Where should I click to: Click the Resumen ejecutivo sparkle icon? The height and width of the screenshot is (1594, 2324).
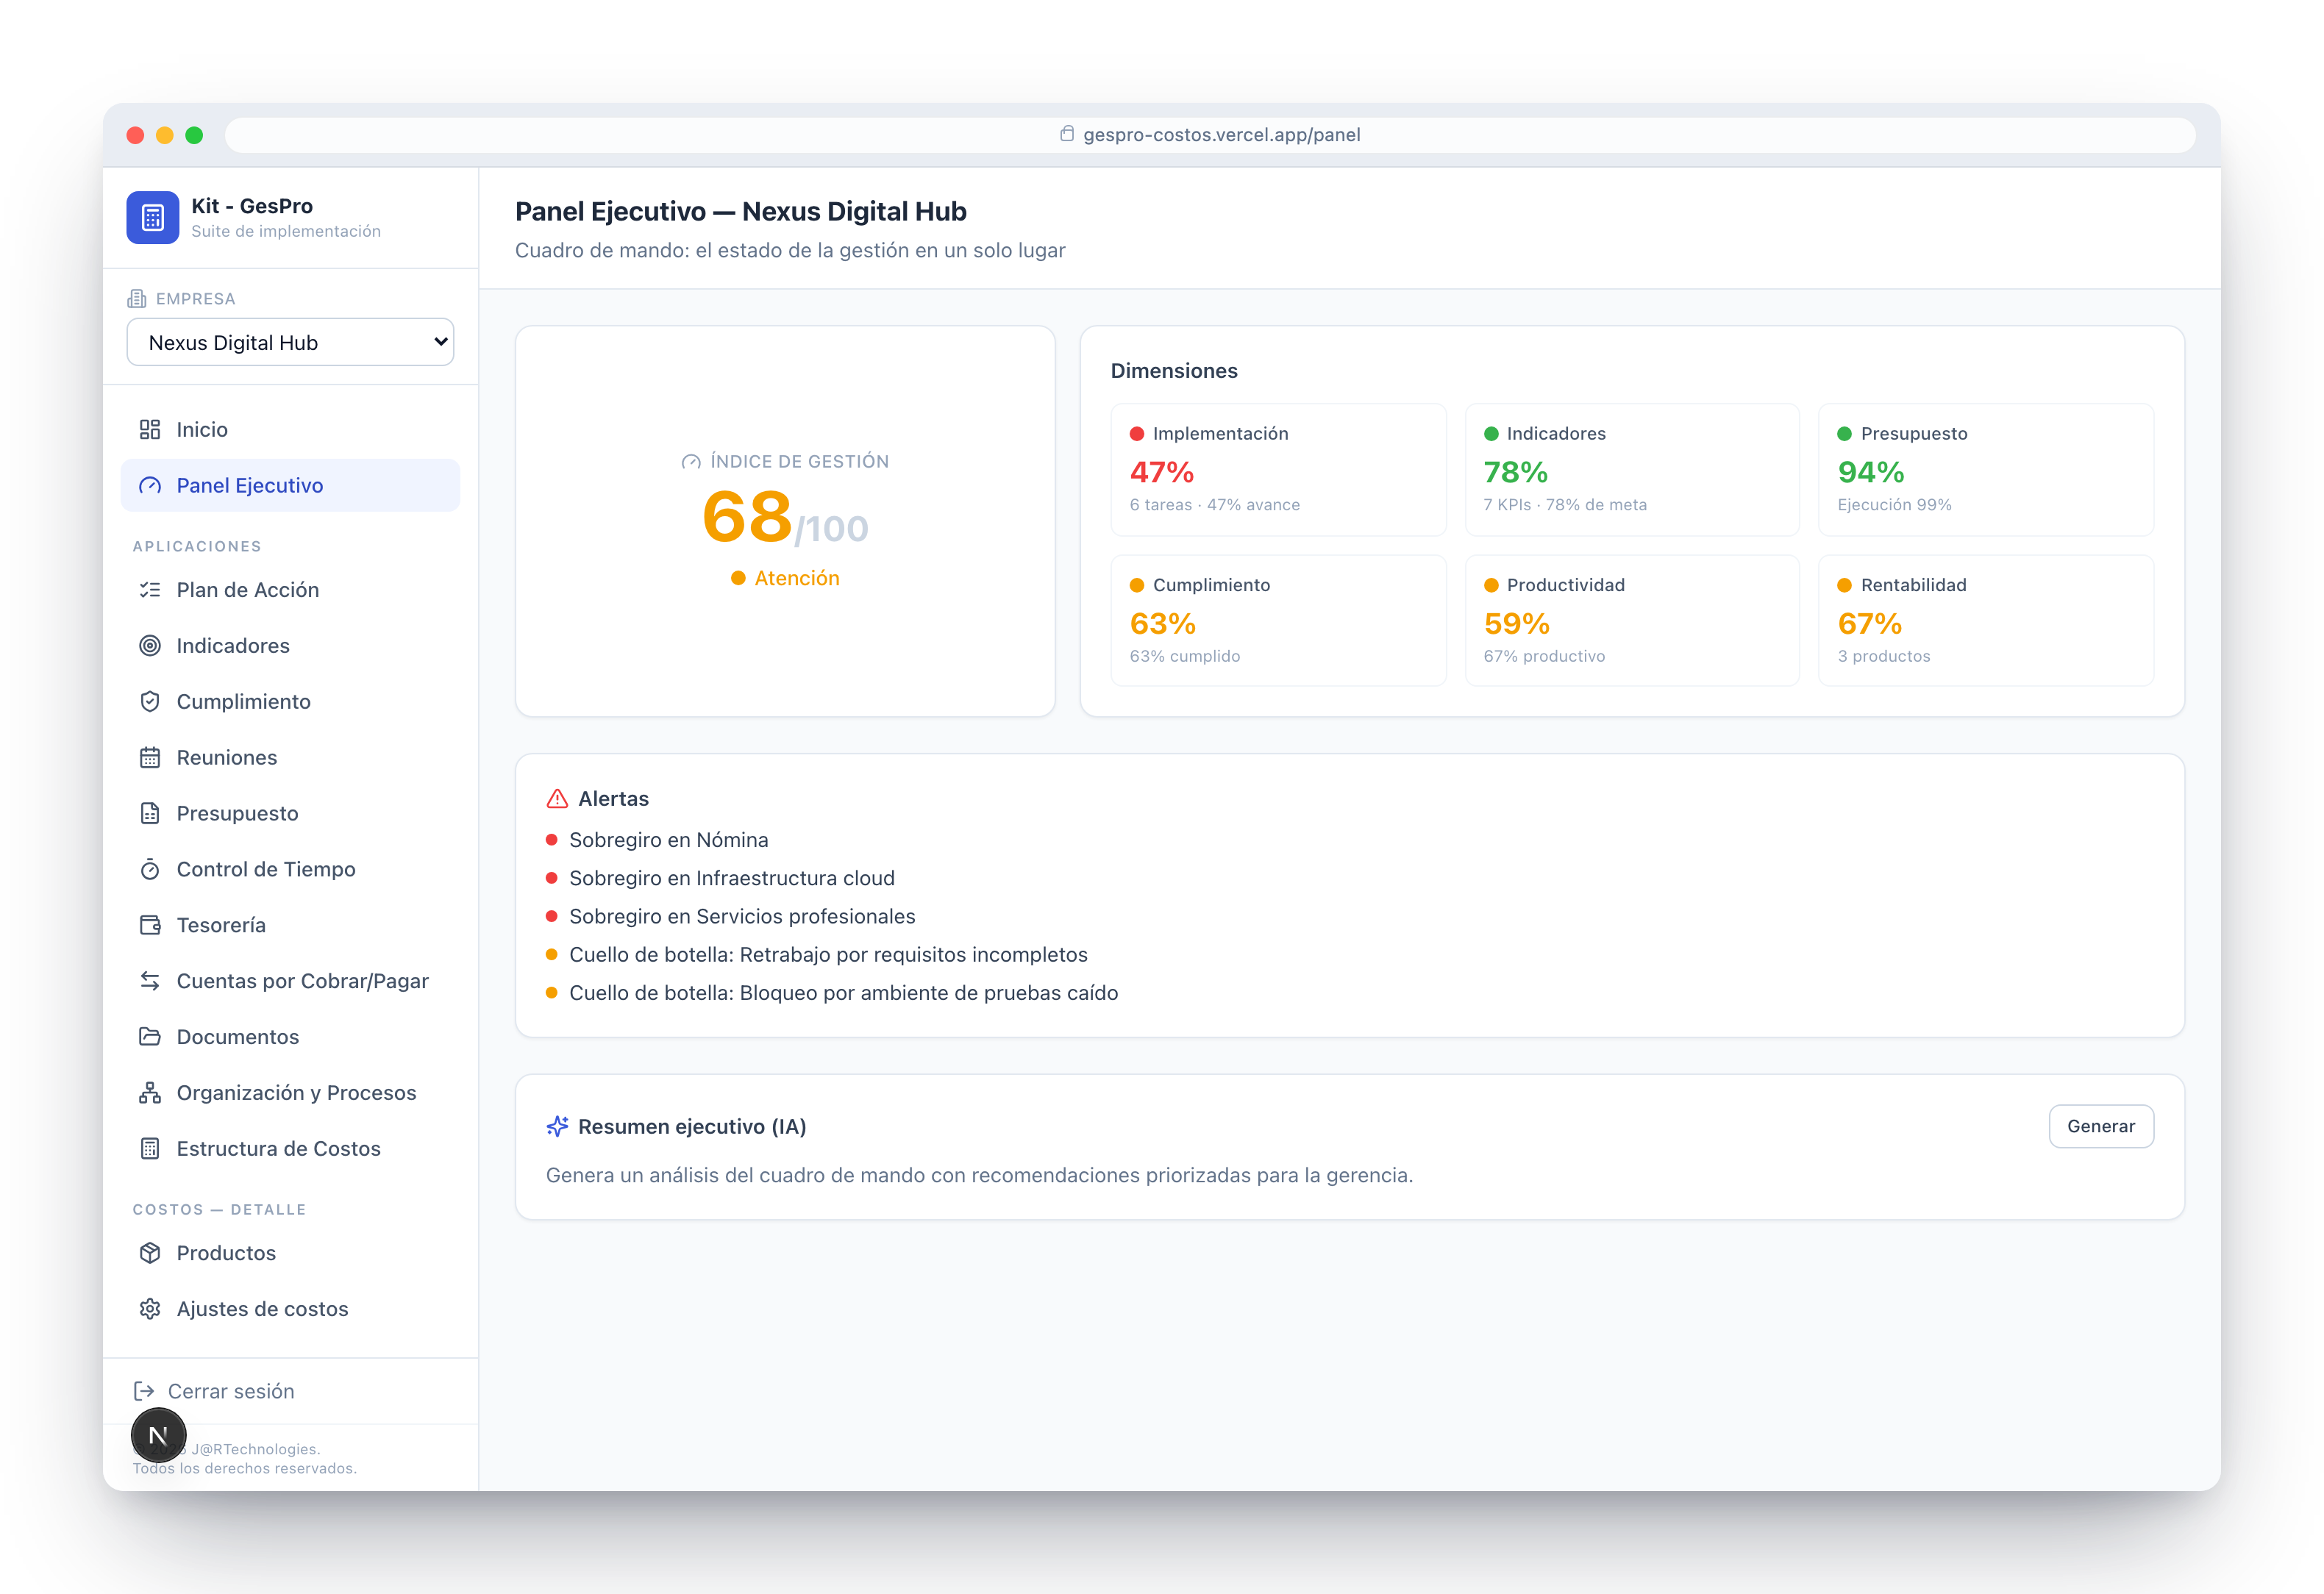(557, 1127)
